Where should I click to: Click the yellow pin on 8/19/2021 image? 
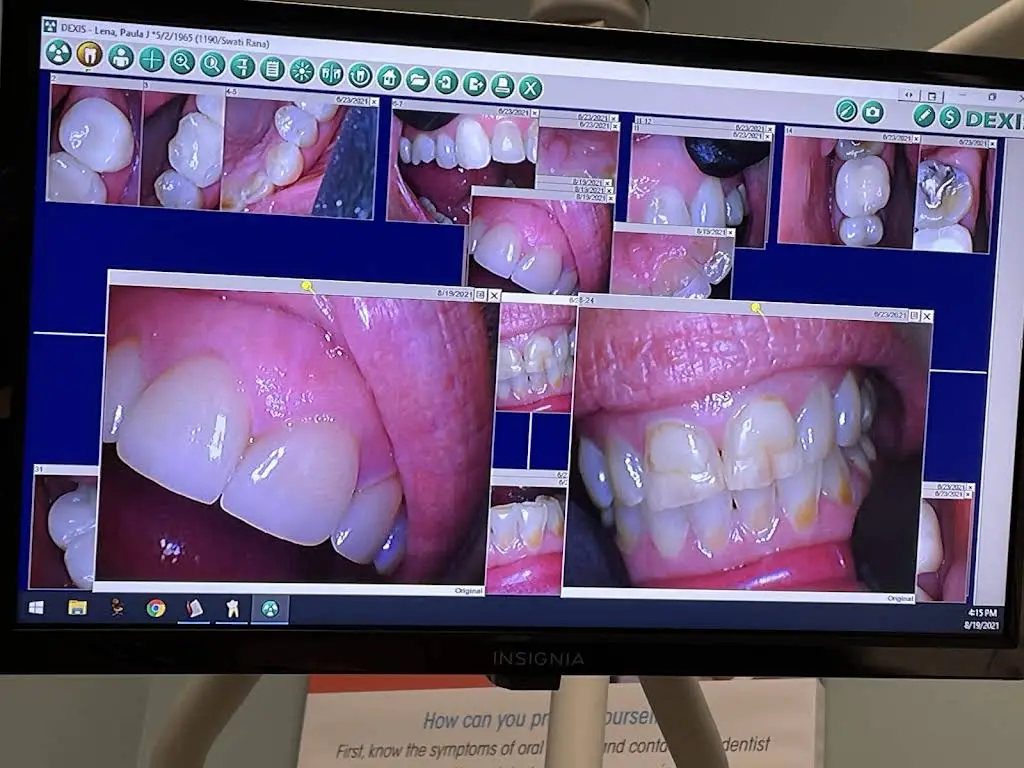(x=307, y=286)
